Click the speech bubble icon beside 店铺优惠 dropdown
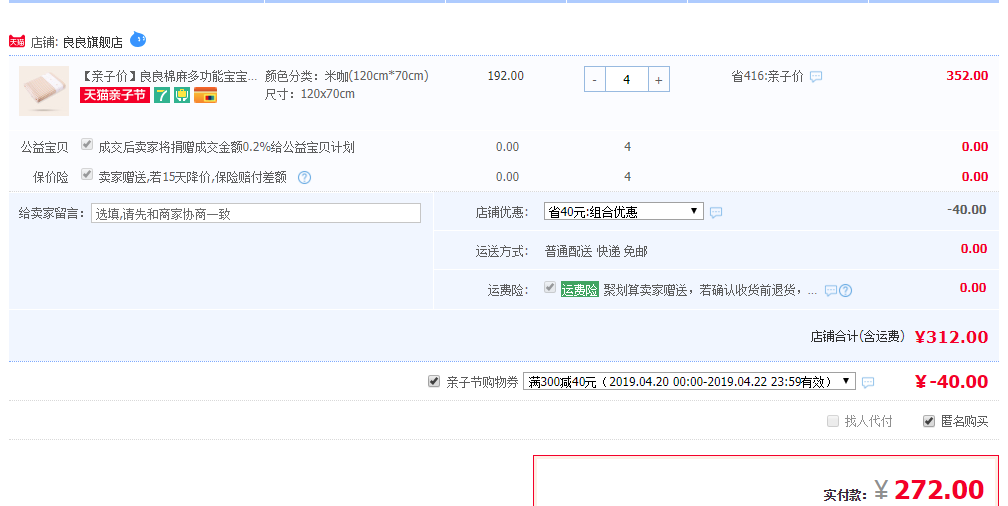Screen dimensions: 1008x506 (716, 212)
